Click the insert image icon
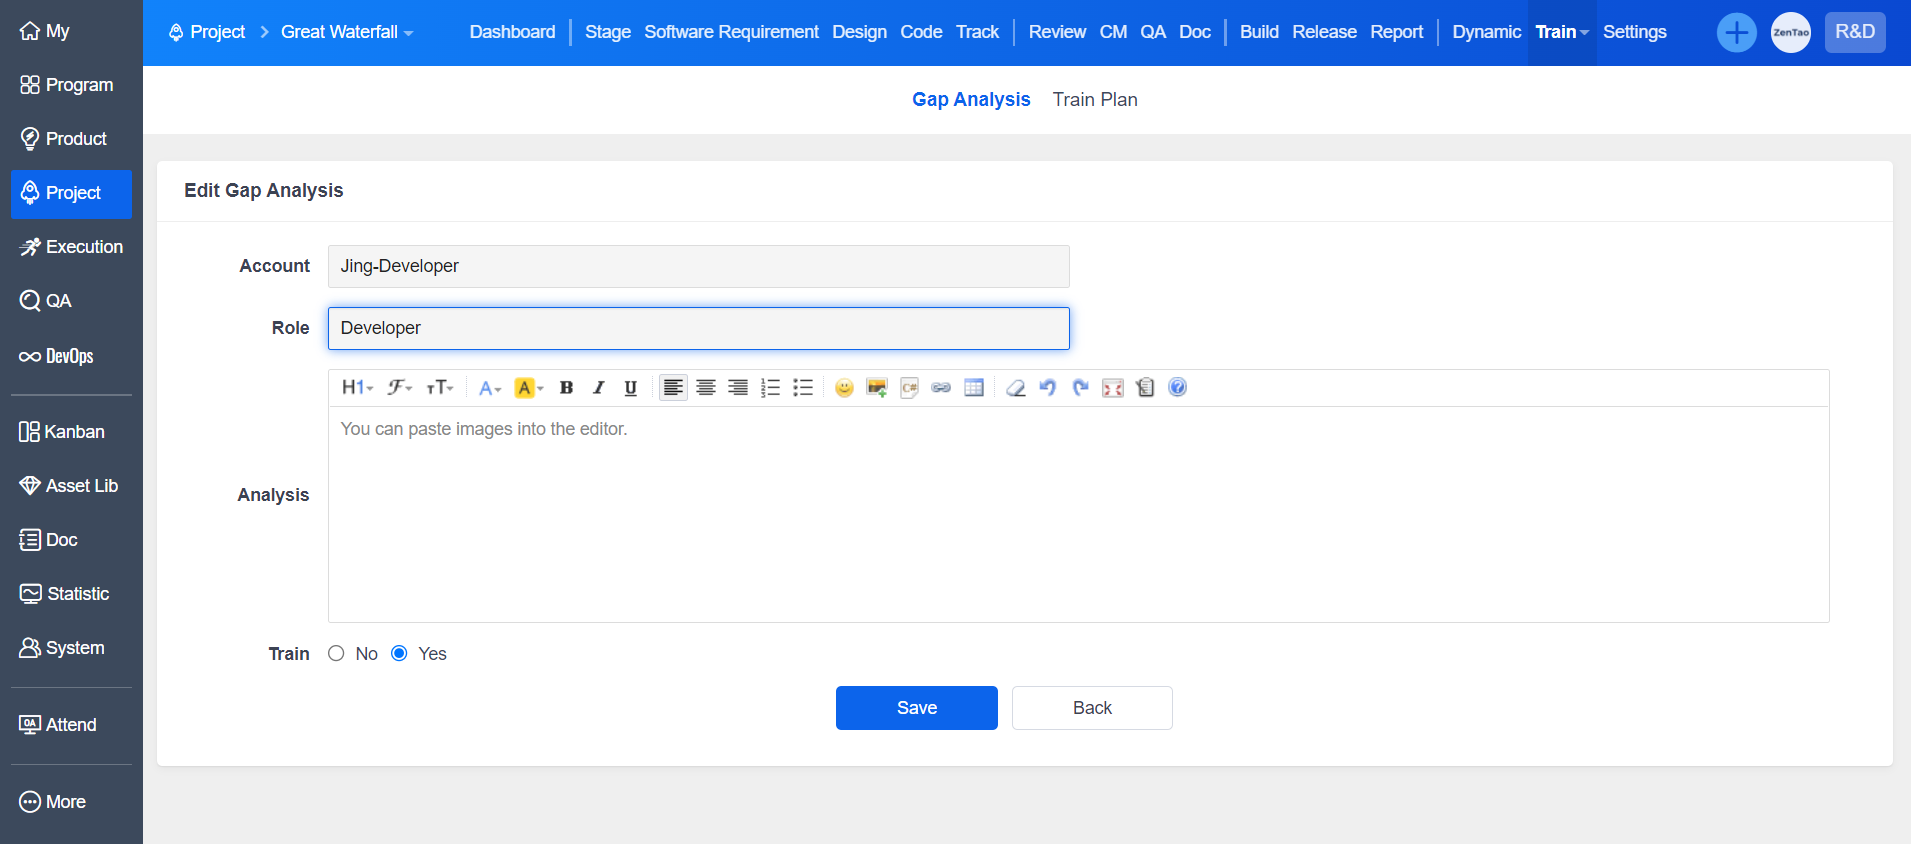1911x844 pixels. (877, 388)
